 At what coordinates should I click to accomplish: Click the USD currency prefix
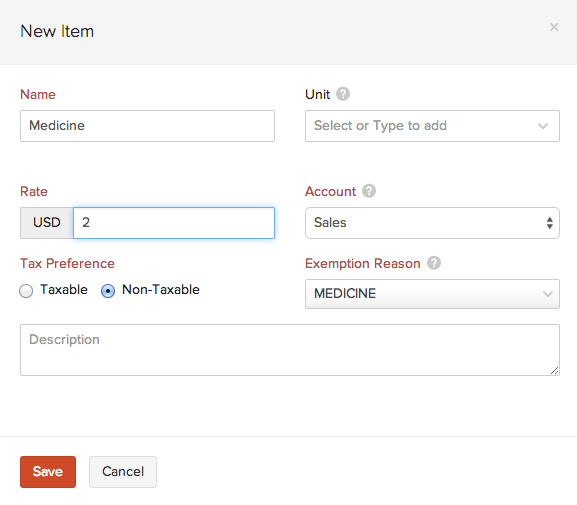(x=47, y=223)
